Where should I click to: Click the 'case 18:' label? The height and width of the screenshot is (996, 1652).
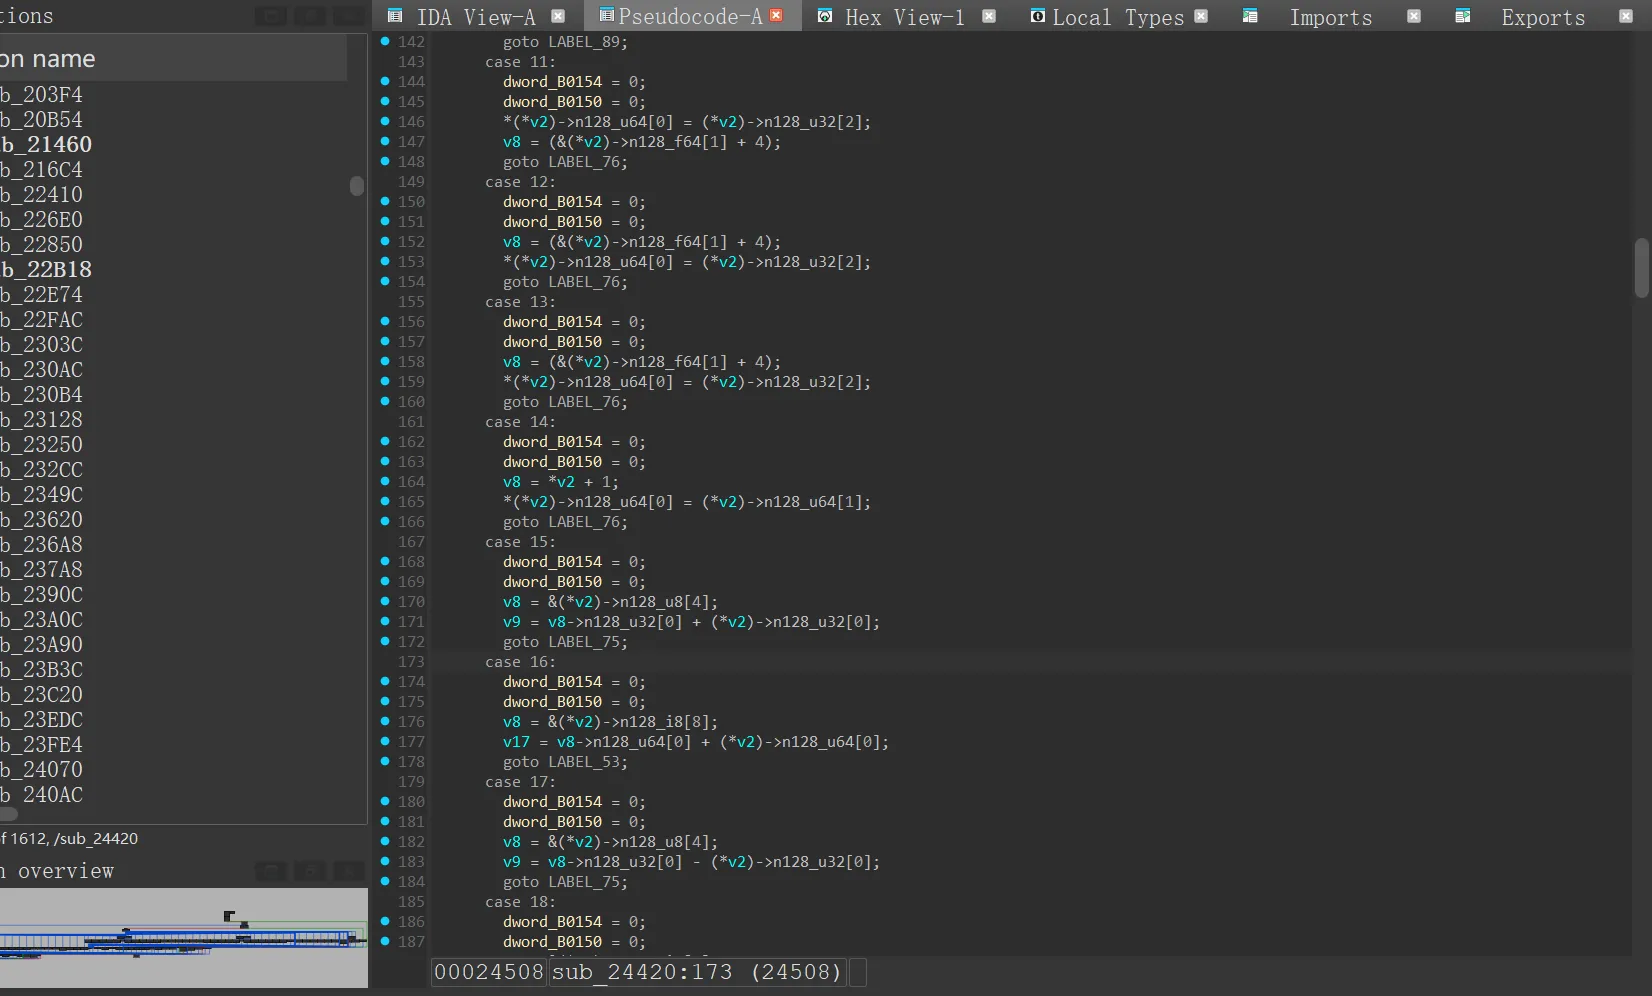click(x=520, y=902)
